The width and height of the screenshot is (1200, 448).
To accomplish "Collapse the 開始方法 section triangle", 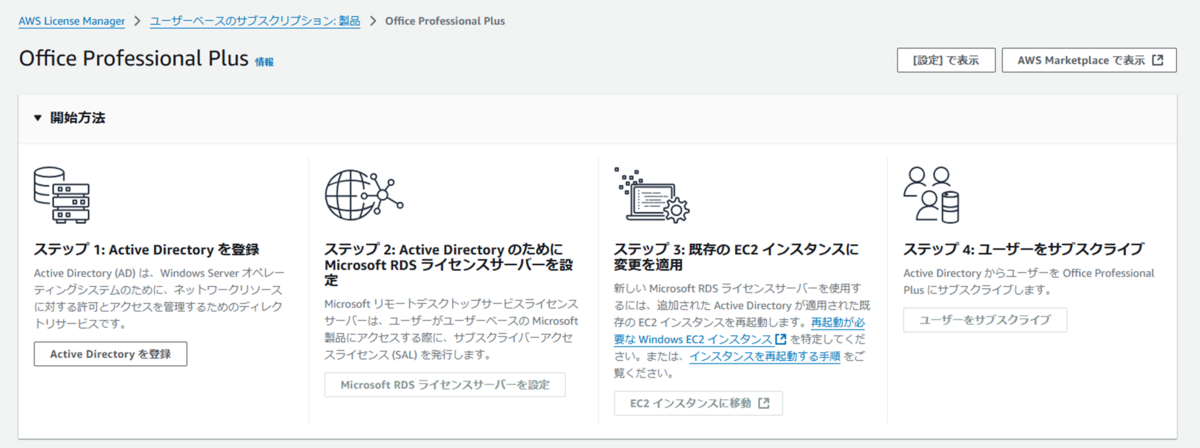I will pyautogui.click(x=38, y=118).
